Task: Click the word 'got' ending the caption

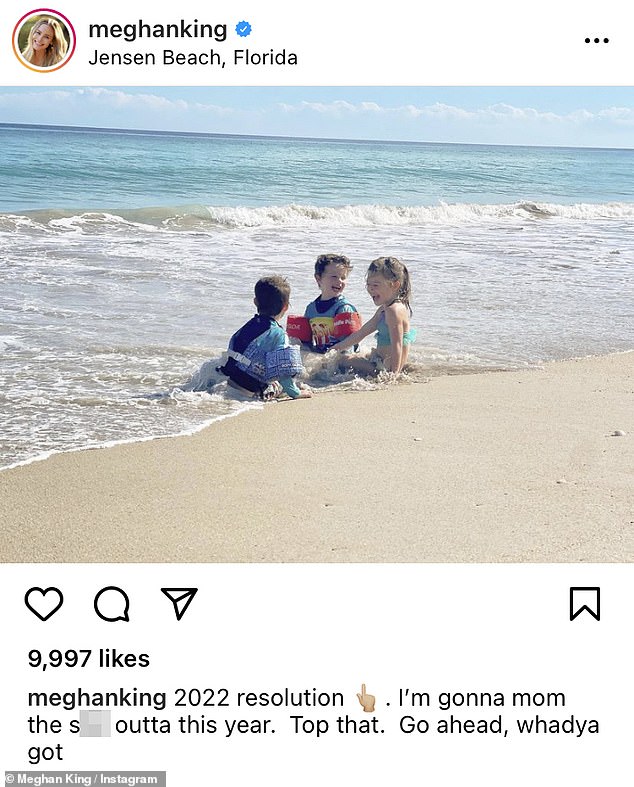Action: click(45, 753)
